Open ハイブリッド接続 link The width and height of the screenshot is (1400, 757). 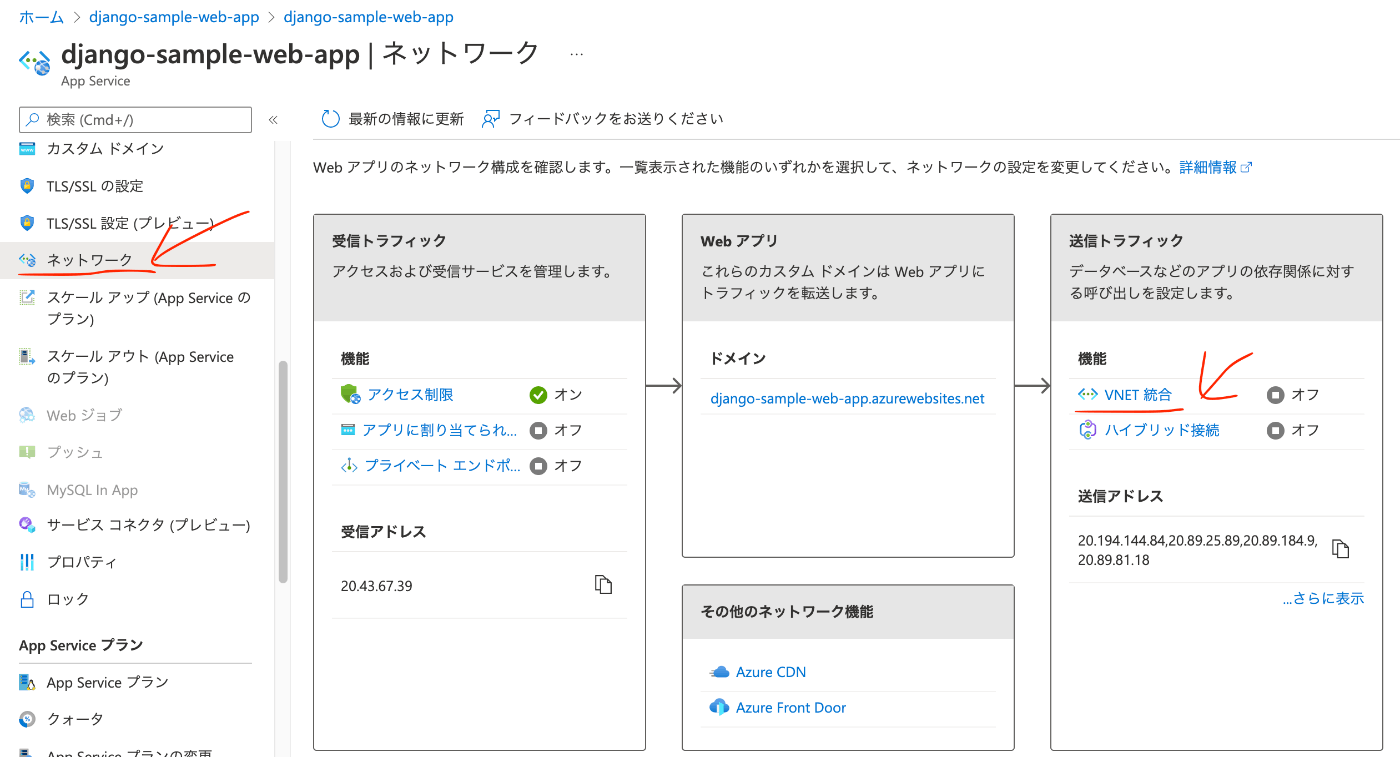(x=1162, y=430)
